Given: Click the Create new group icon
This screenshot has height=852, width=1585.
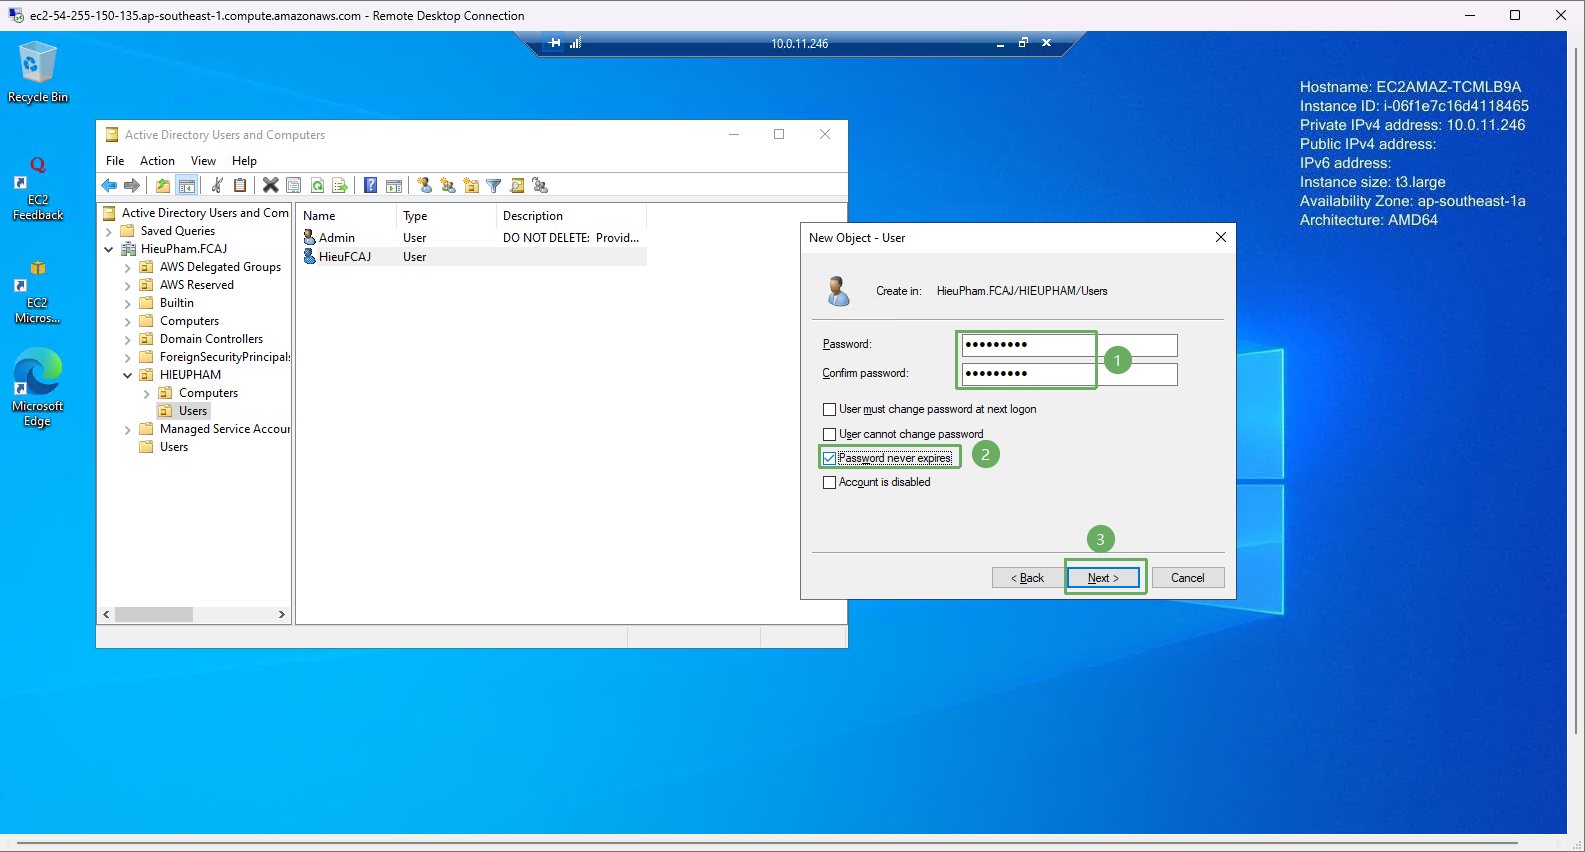Looking at the screenshot, I should 447,185.
